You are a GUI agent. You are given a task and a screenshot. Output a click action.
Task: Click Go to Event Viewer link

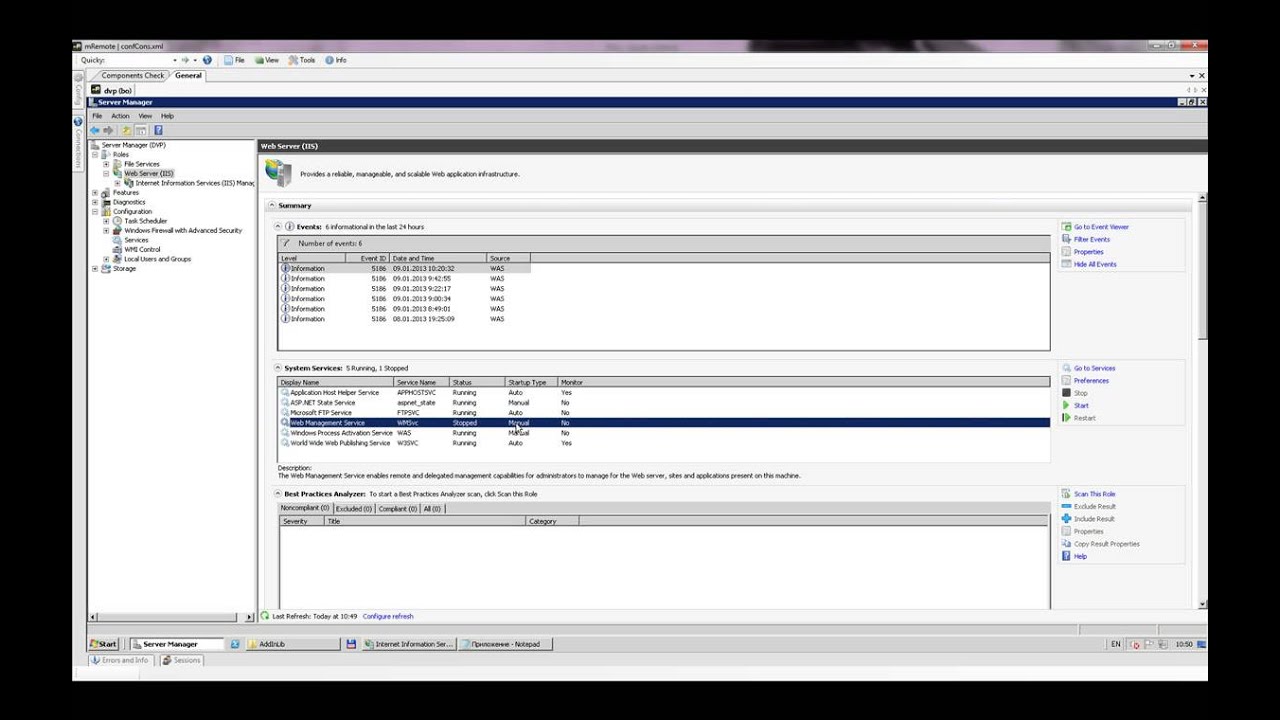[x=1101, y=227]
